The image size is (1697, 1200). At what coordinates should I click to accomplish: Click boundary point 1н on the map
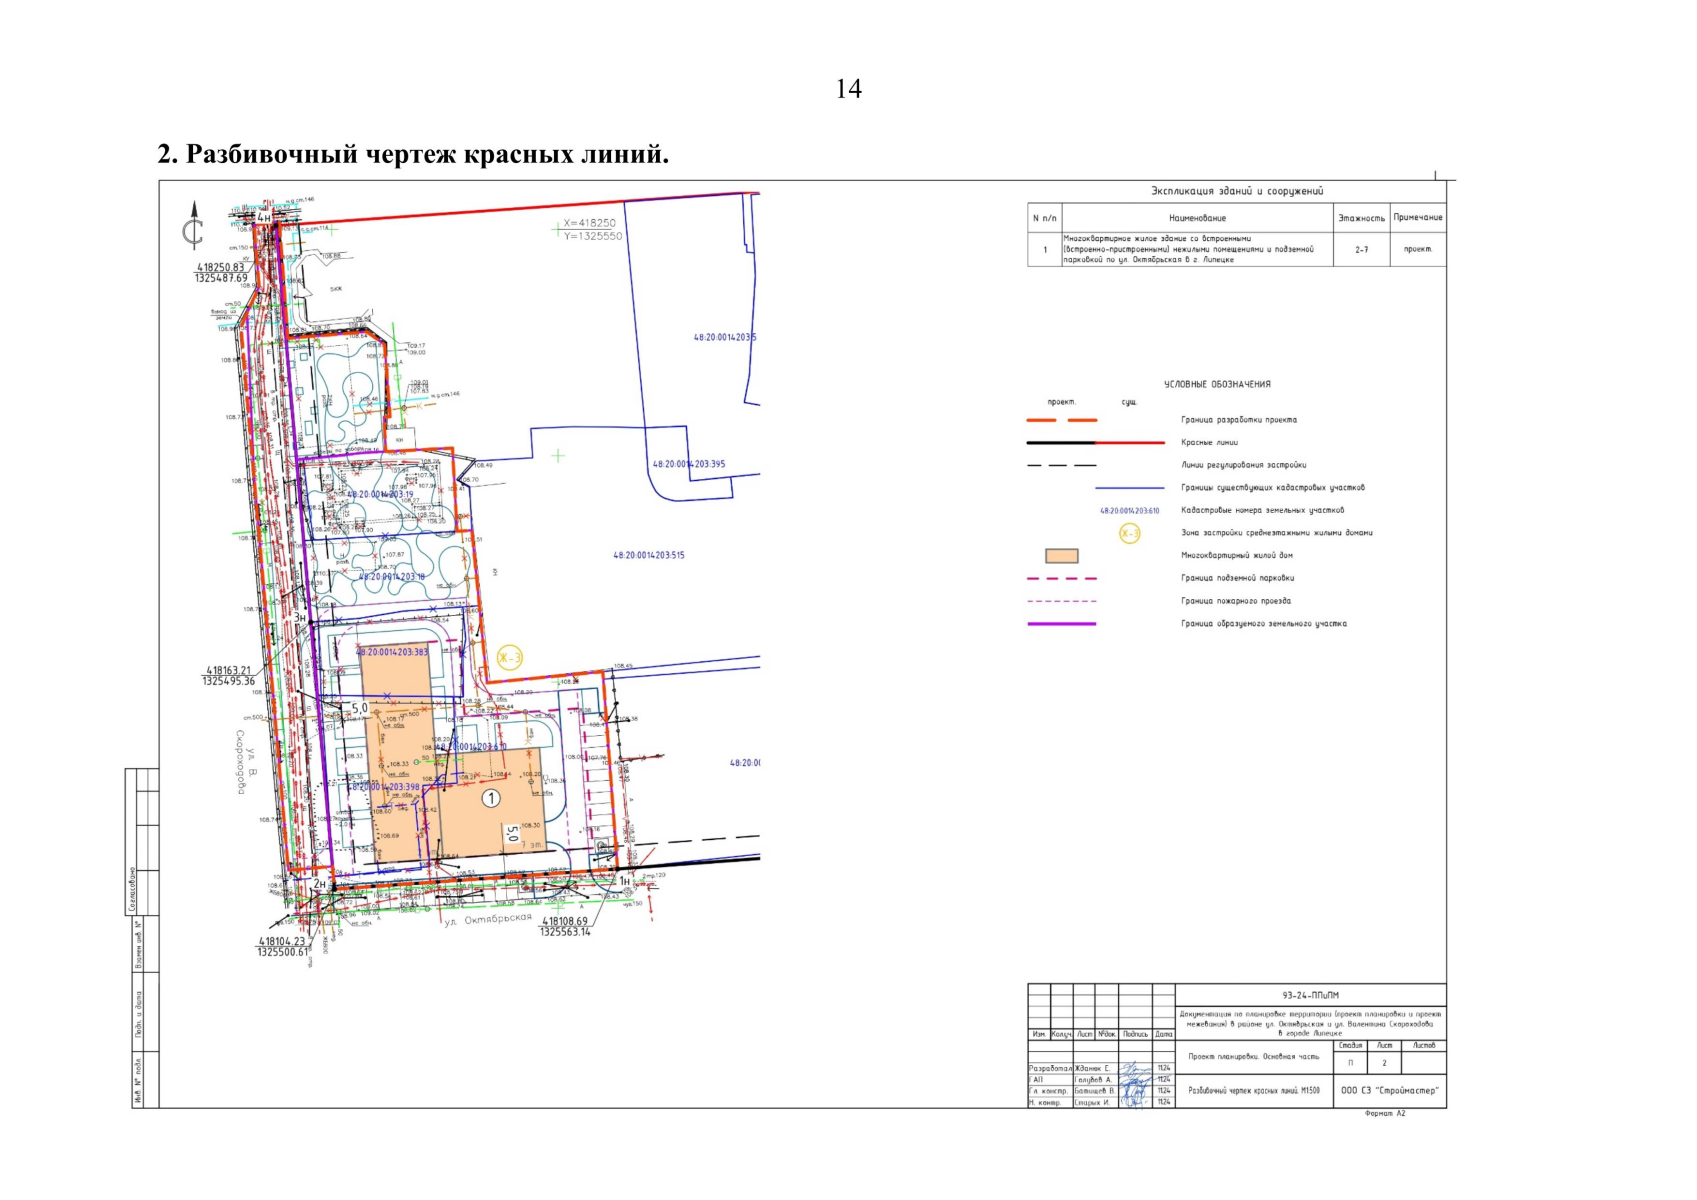coord(625,881)
